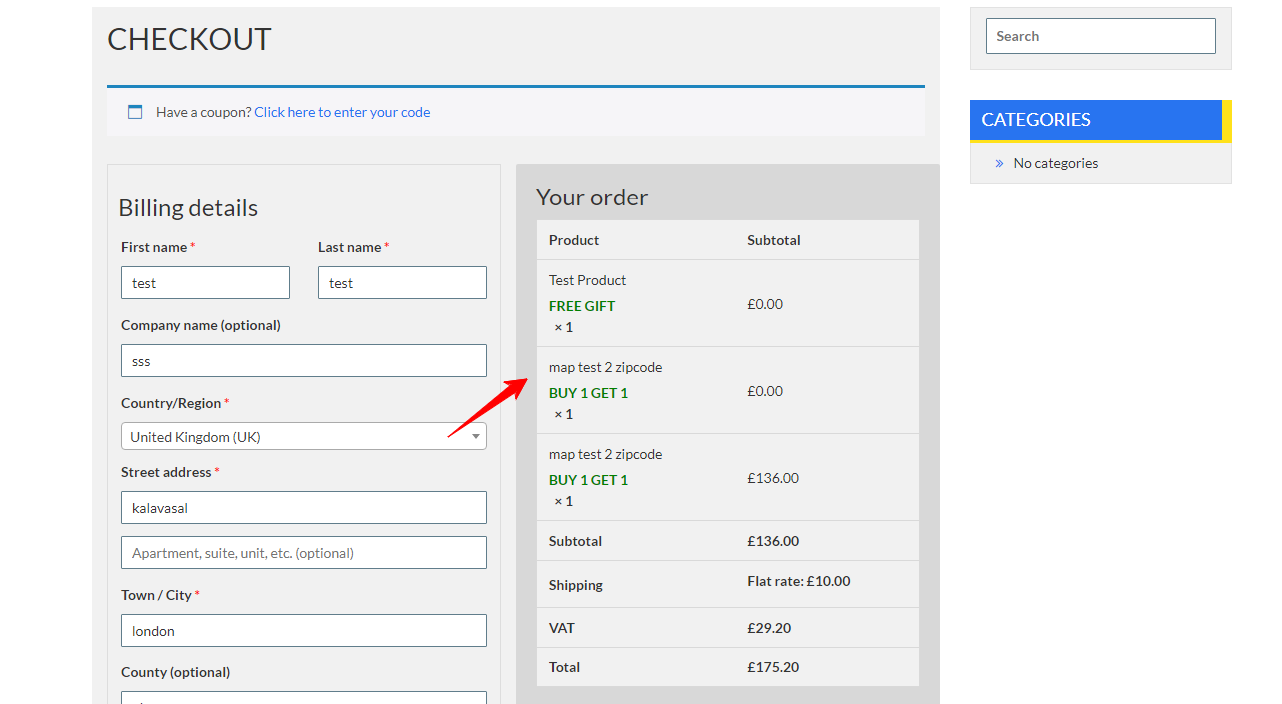Click the double-chevron icon beside No categories

coord(999,163)
